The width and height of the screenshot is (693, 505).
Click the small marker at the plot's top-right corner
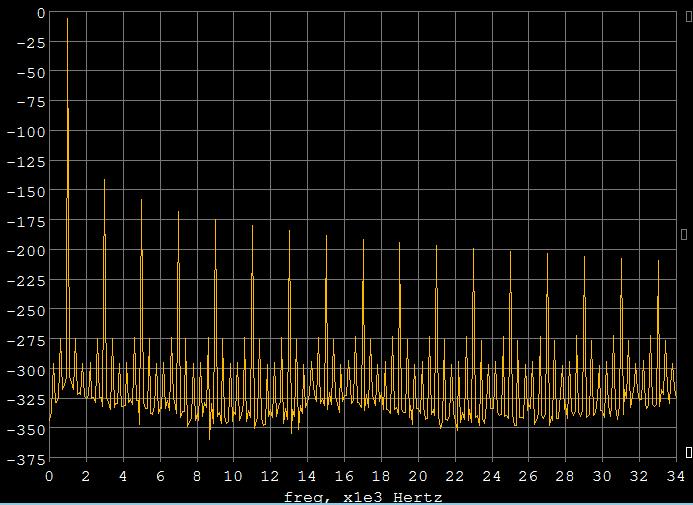689,17
